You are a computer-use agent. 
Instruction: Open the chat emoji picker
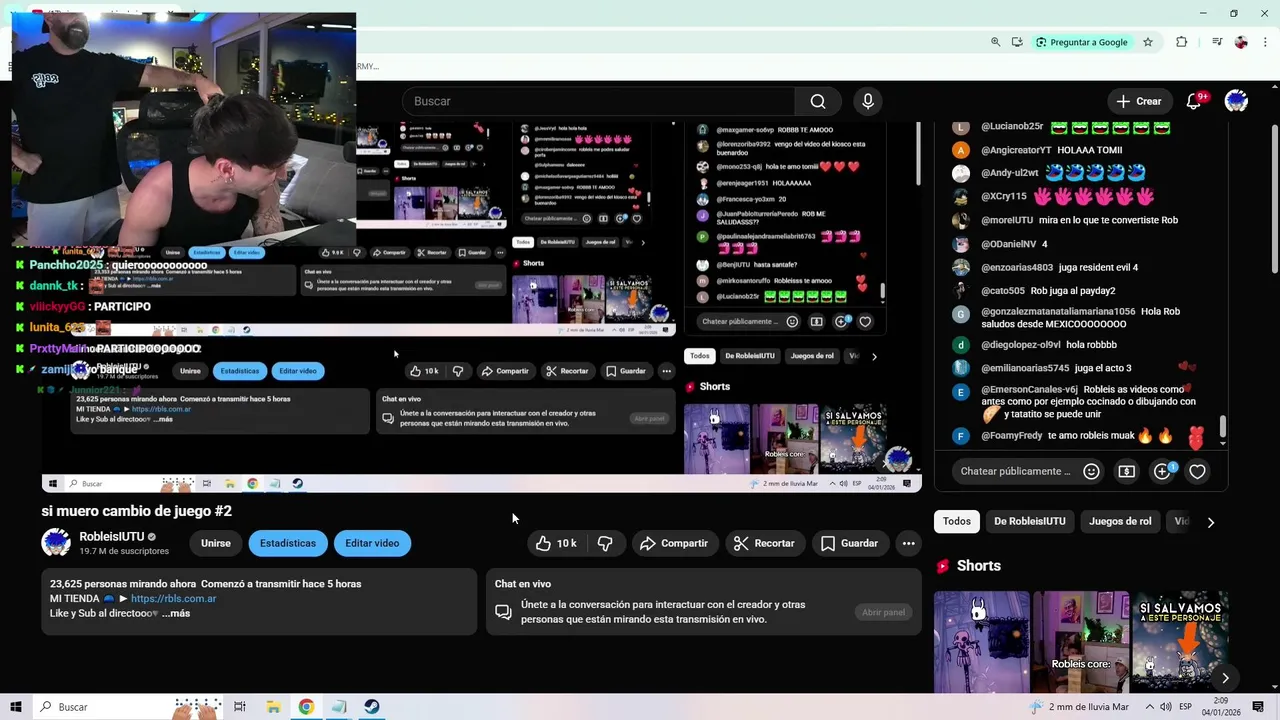pyautogui.click(x=1092, y=471)
